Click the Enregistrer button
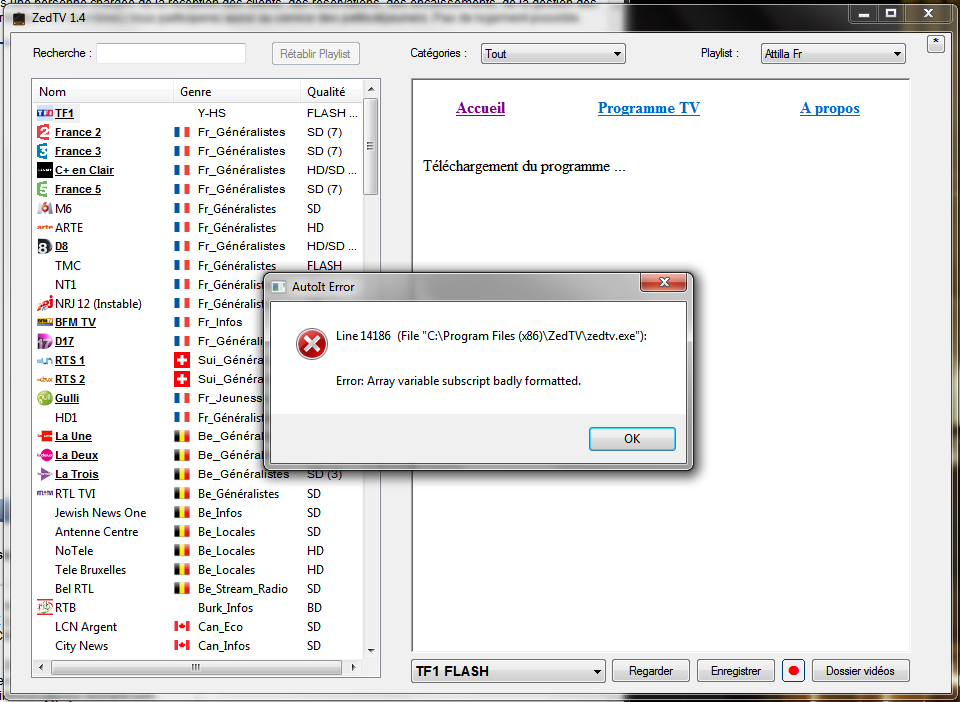 735,671
